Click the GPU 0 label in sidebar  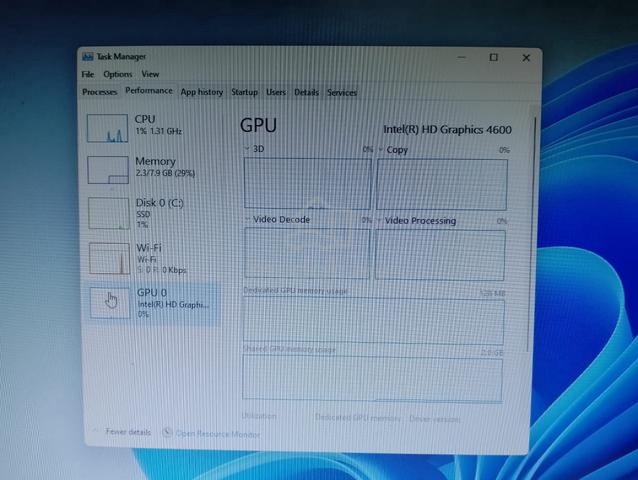tap(152, 292)
